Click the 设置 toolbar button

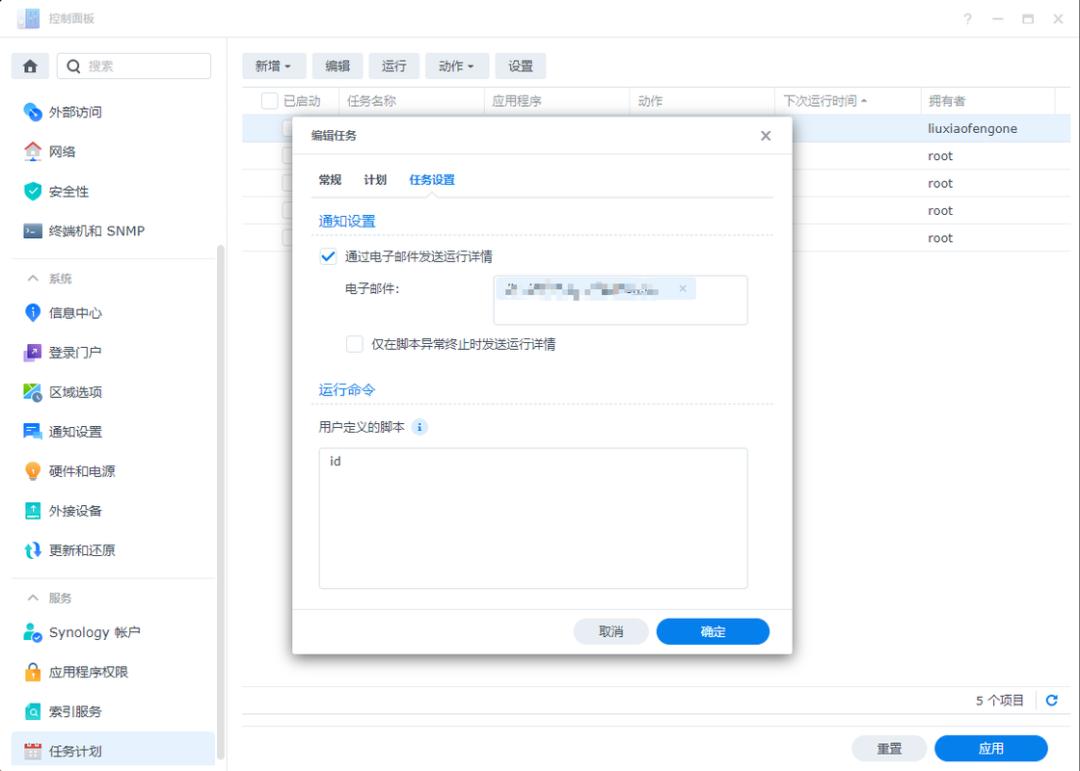[x=521, y=66]
